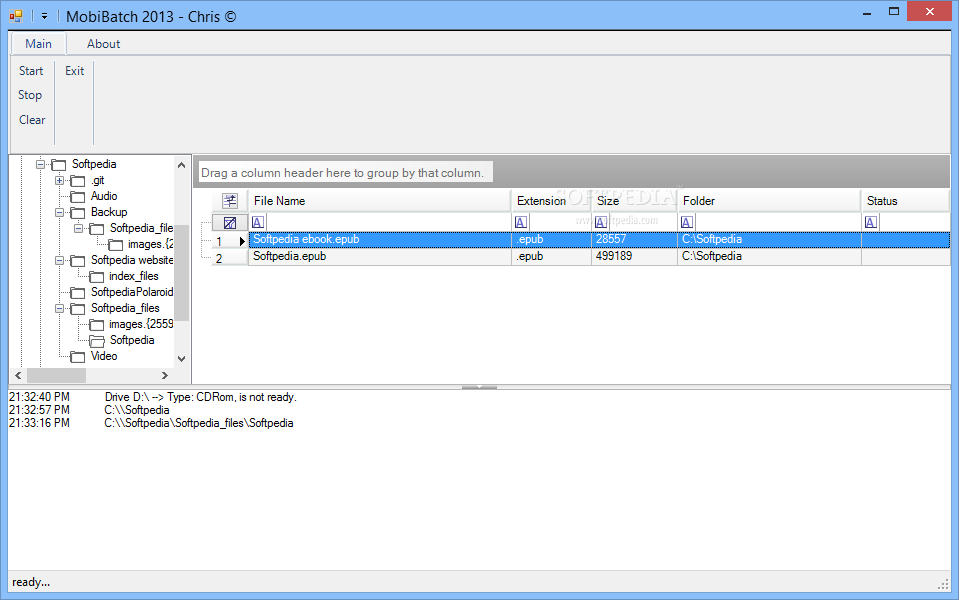The image size is (959, 600).
Task: Open the About tab
Action: point(103,44)
